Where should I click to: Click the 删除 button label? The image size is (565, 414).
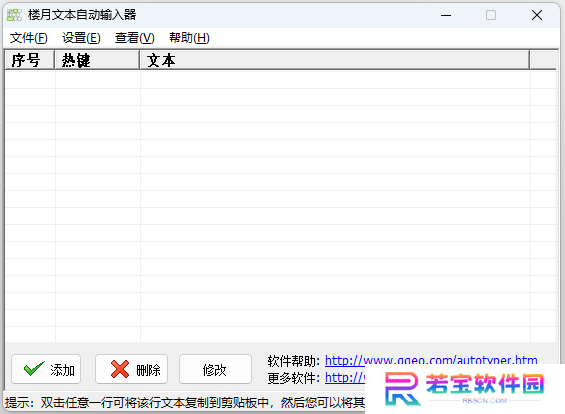[148, 370]
